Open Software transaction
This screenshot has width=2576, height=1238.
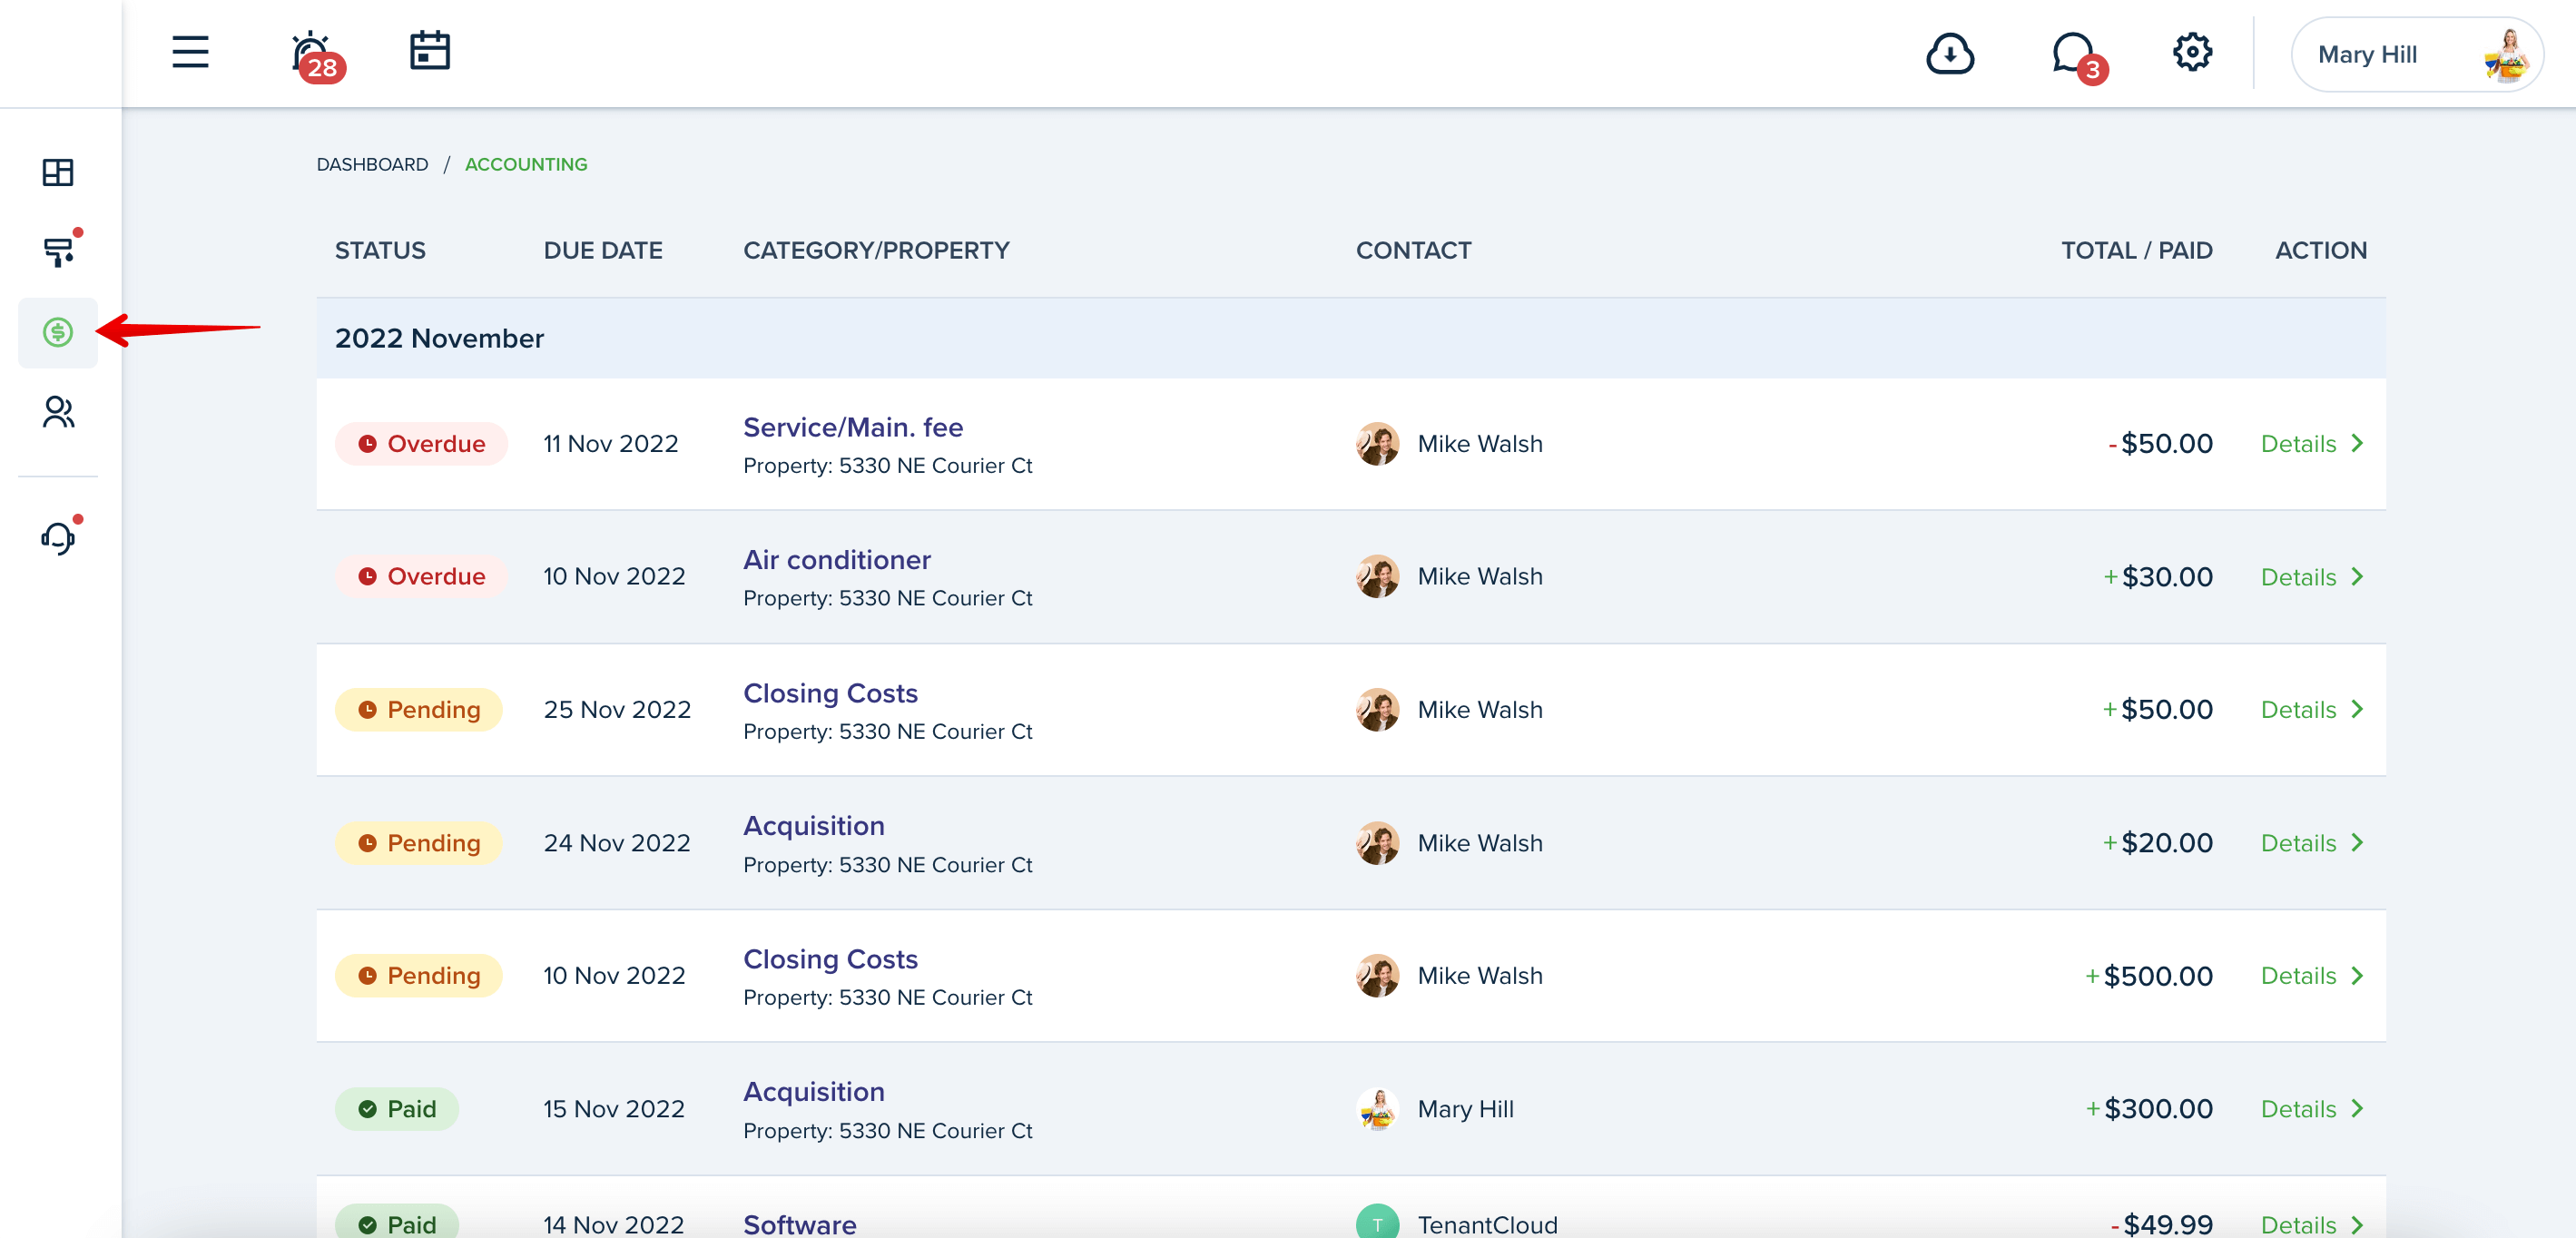pos(800,1224)
